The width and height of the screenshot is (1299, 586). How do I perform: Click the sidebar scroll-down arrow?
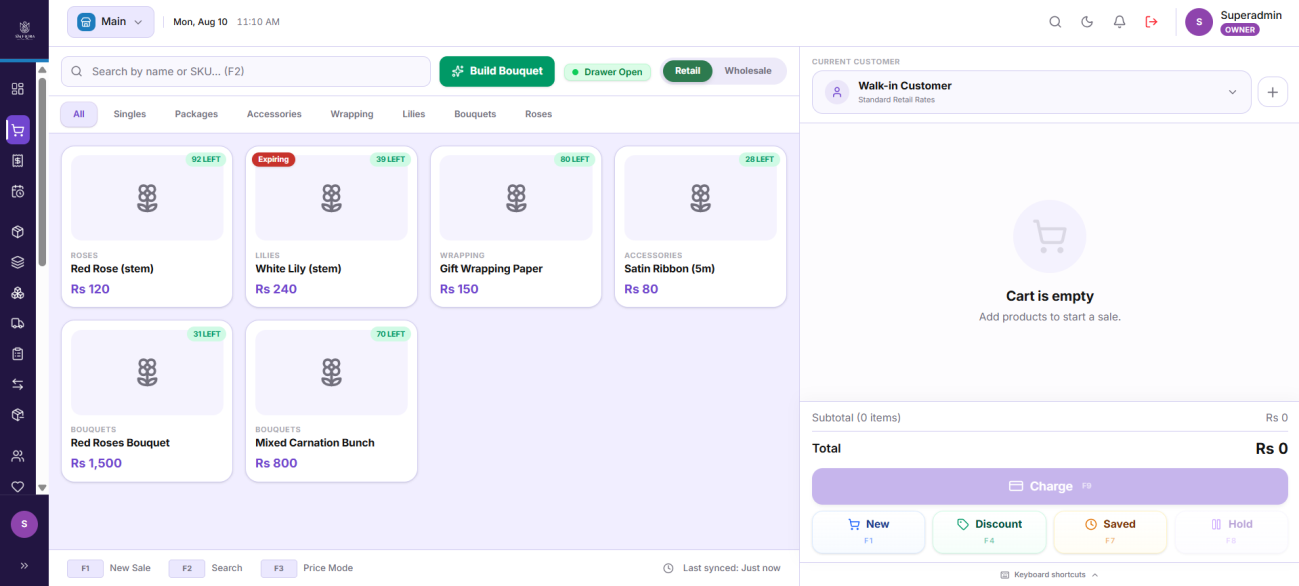(42, 488)
